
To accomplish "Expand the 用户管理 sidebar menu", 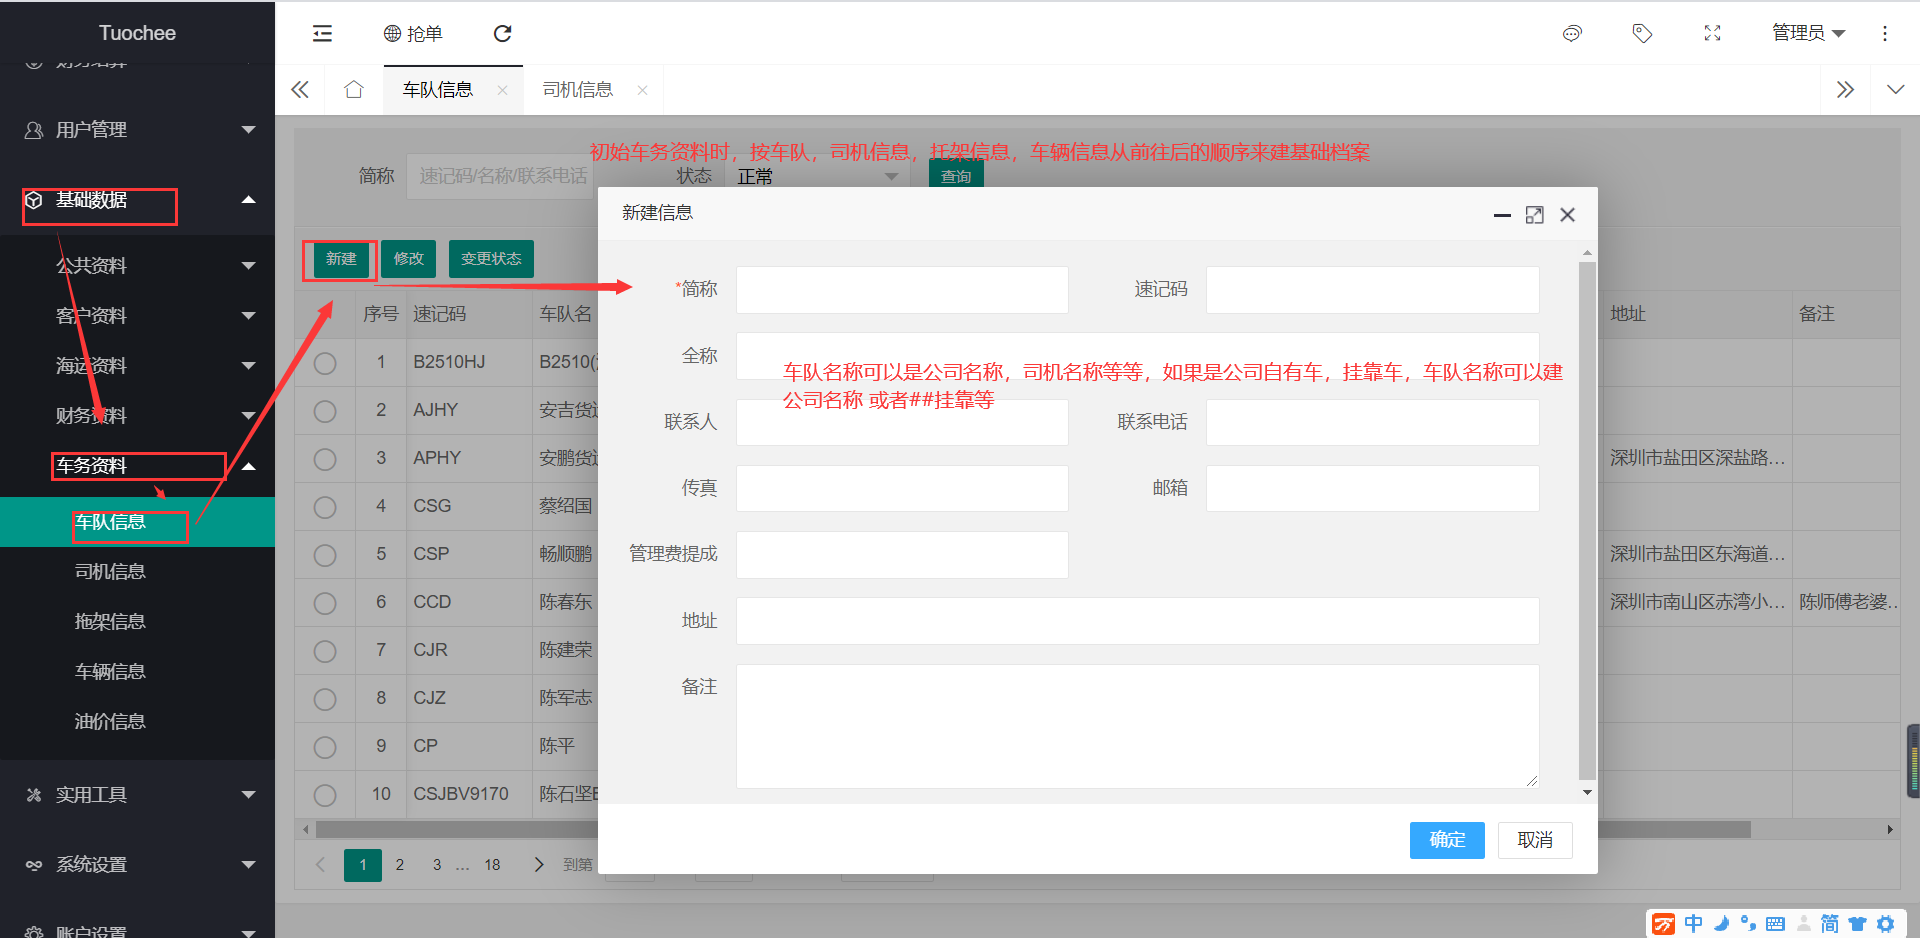I will click(137, 130).
